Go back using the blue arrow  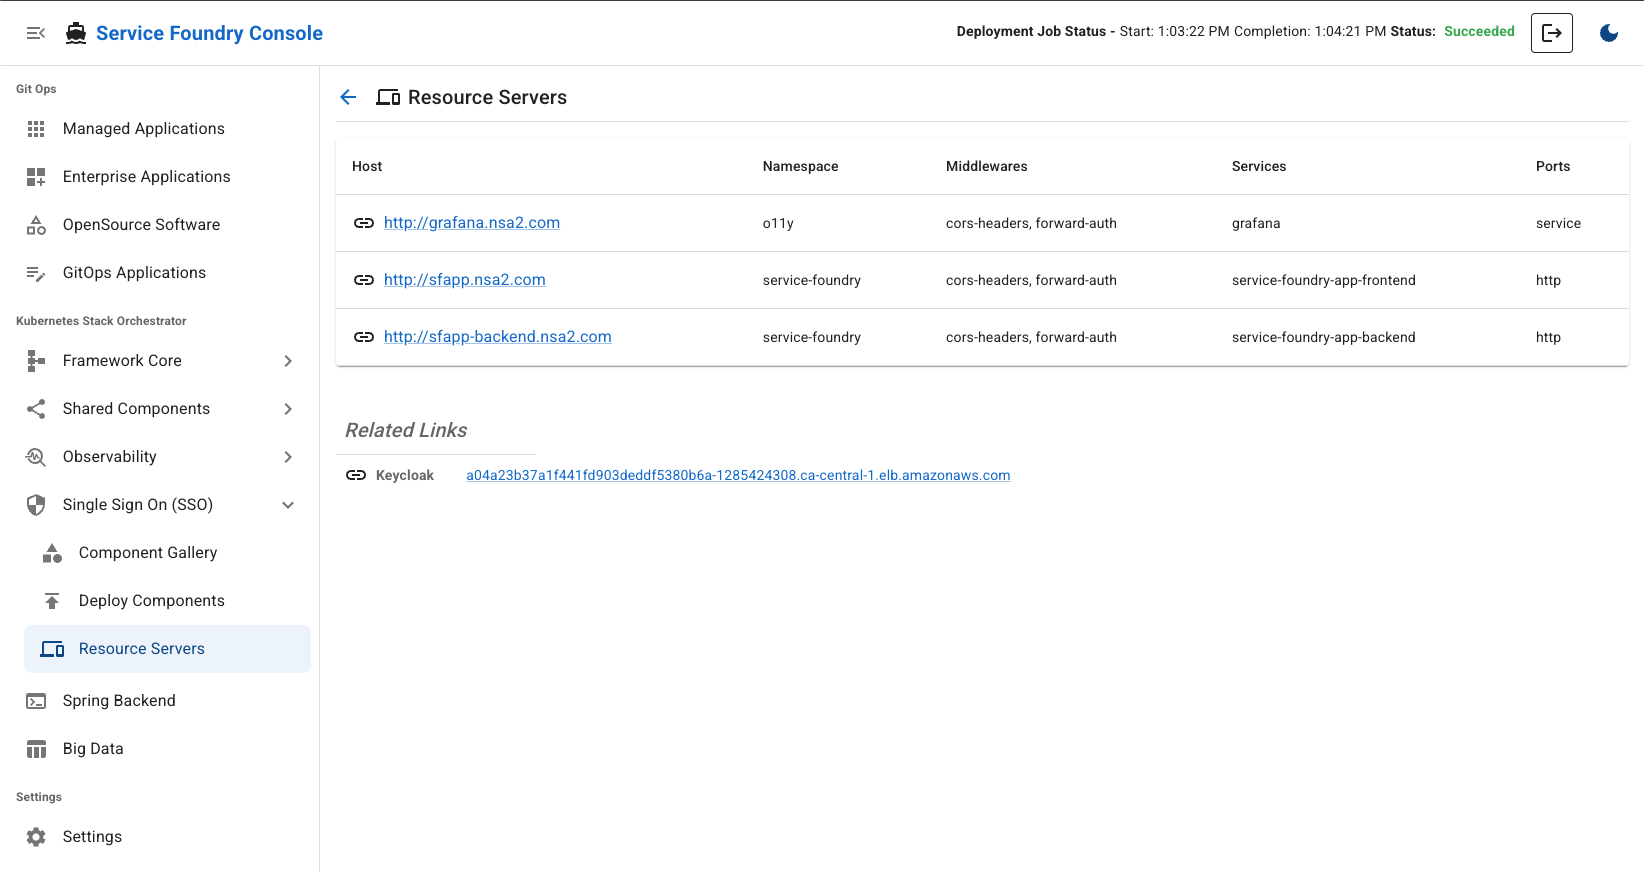pyautogui.click(x=348, y=97)
